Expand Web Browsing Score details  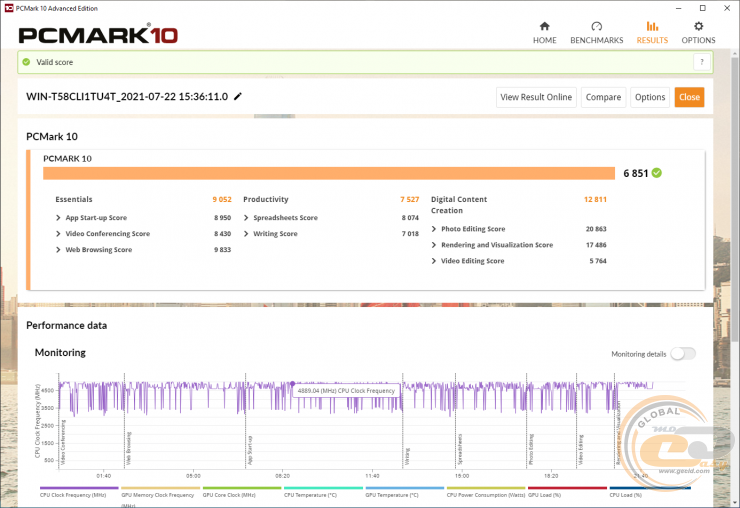tap(58, 250)
